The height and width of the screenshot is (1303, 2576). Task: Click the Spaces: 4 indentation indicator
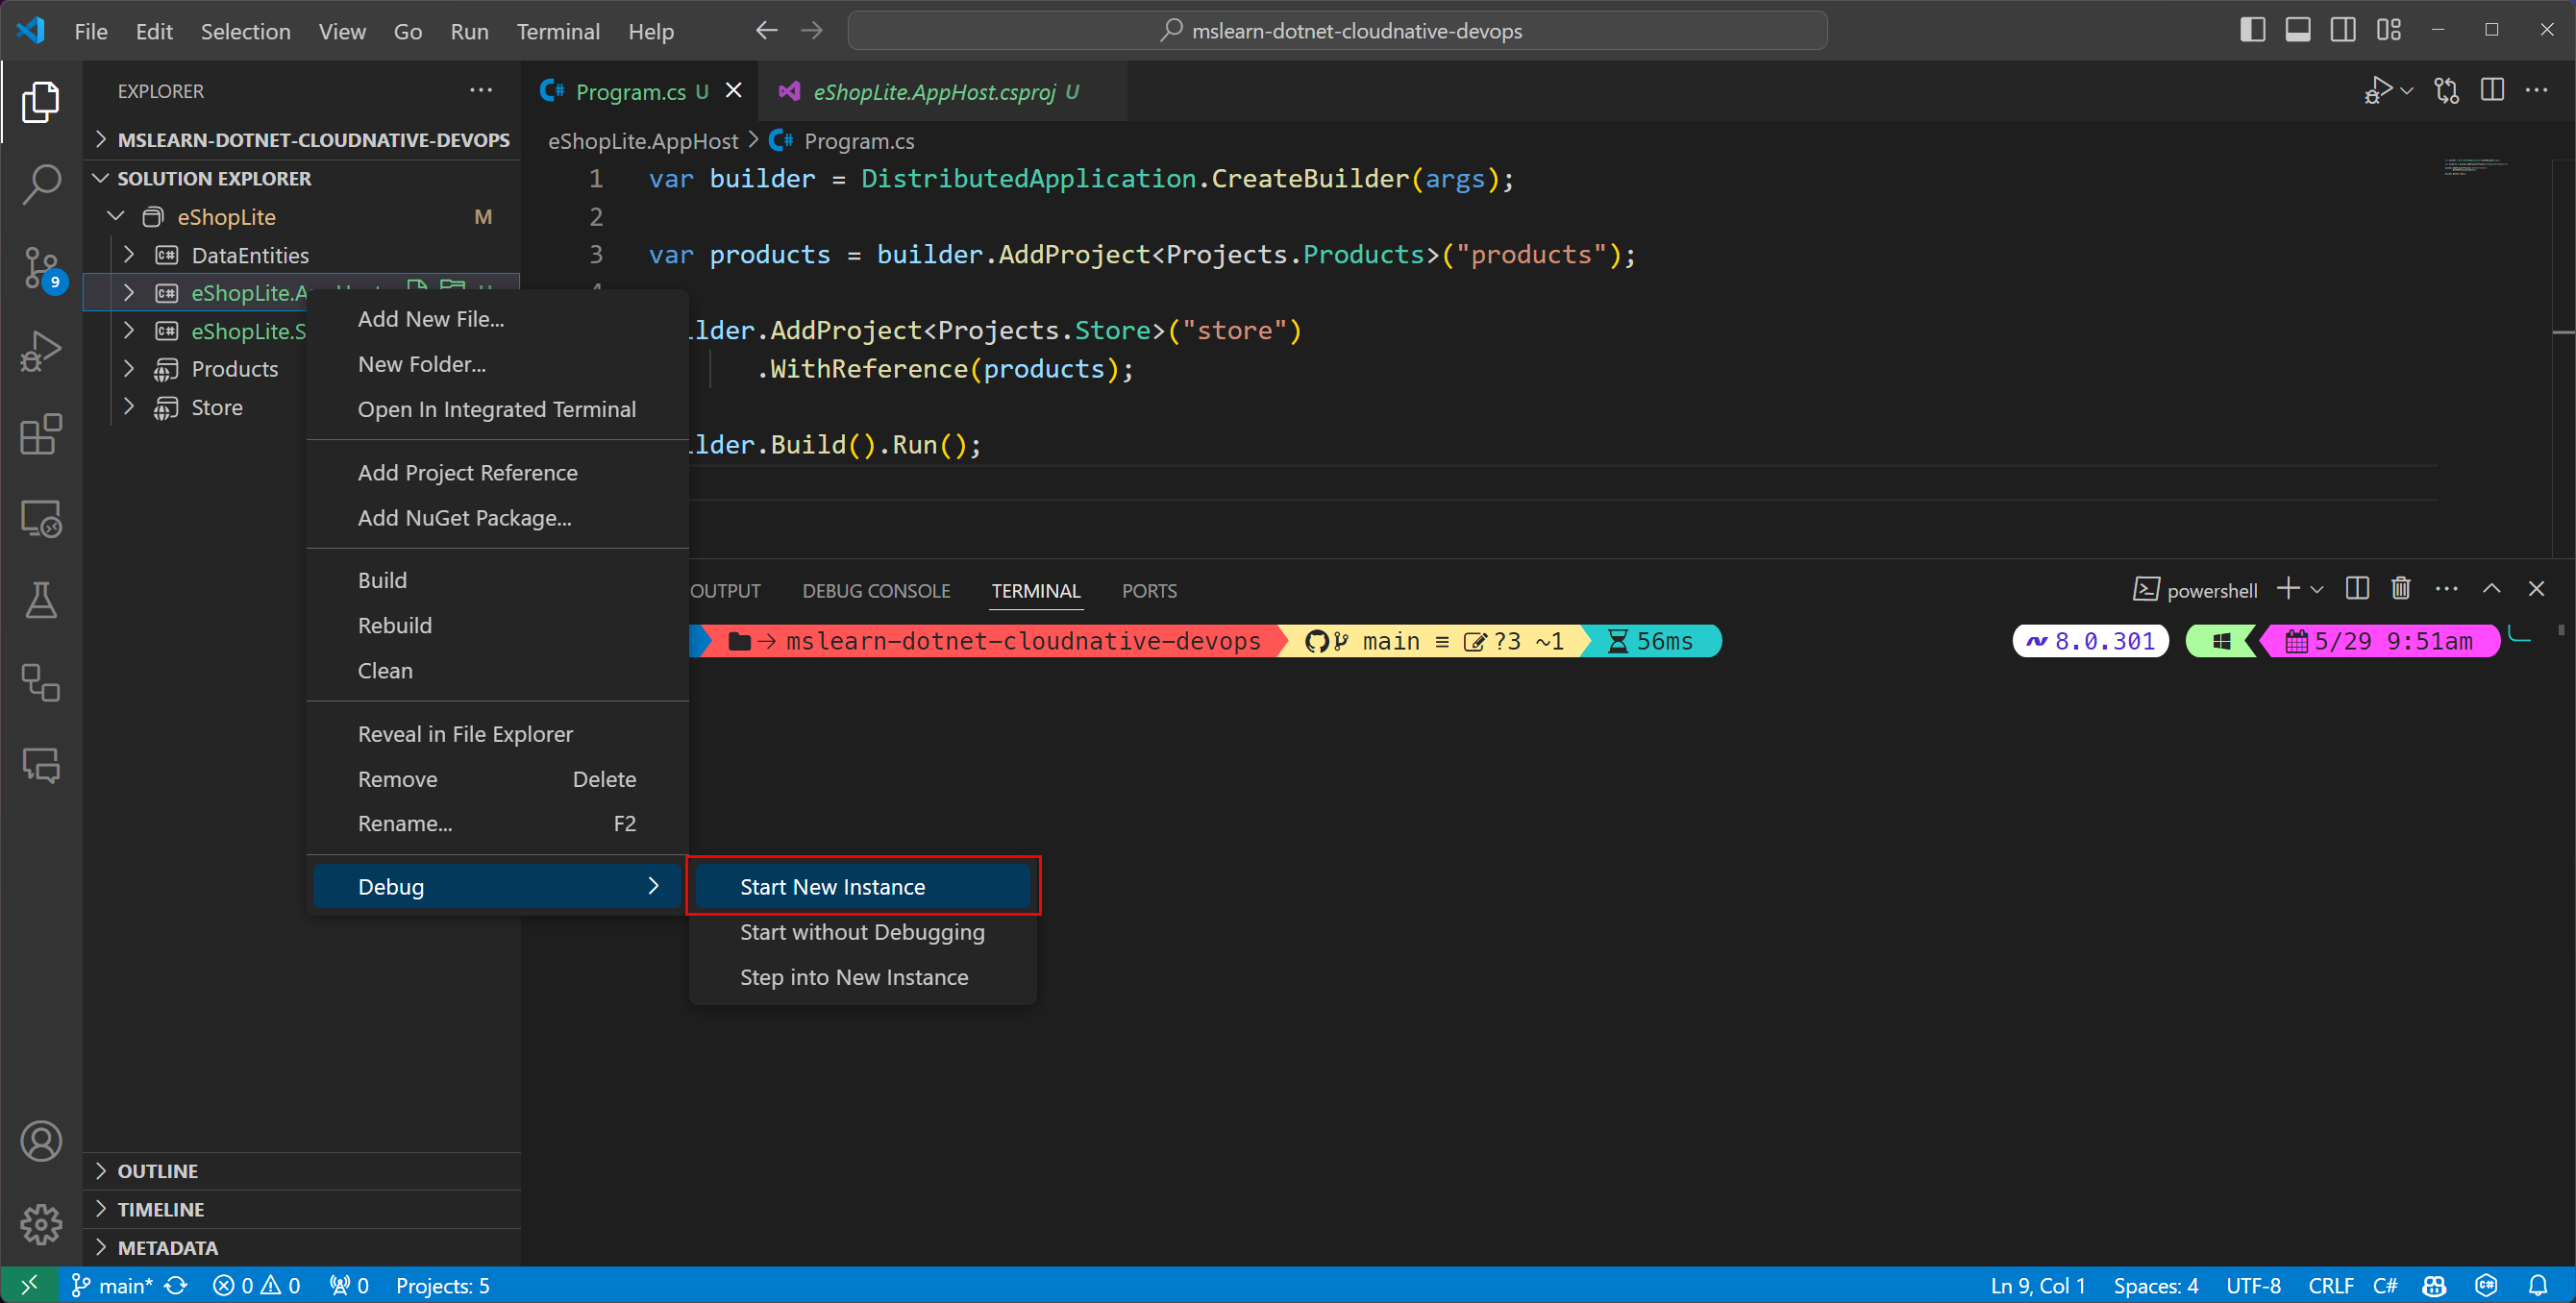(2155, 1286)
